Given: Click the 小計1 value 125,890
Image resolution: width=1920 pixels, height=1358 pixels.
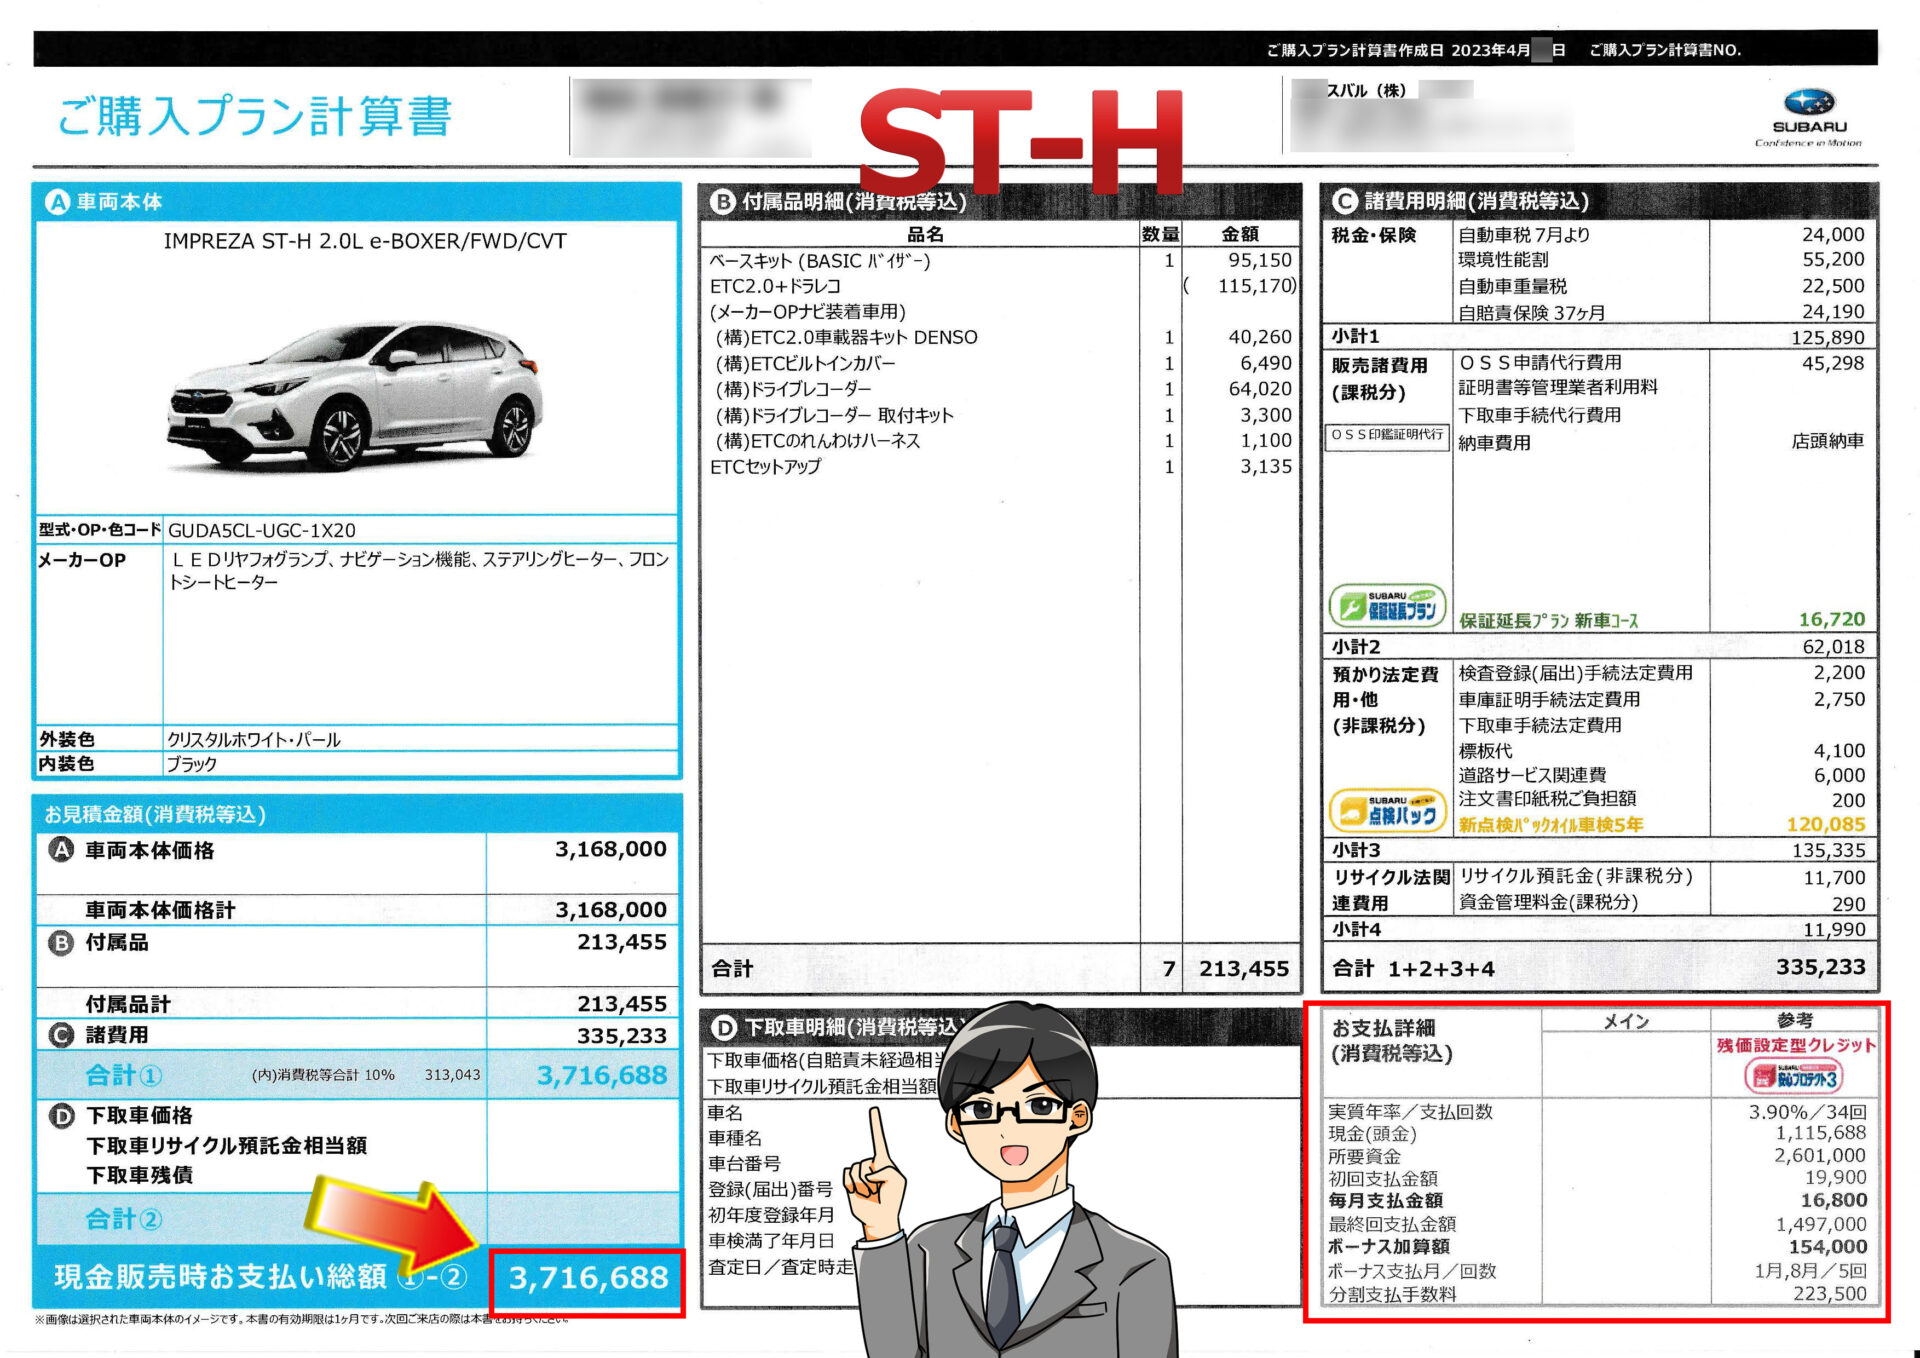Looking at the screenshot, I should (x=1827, y=337).
